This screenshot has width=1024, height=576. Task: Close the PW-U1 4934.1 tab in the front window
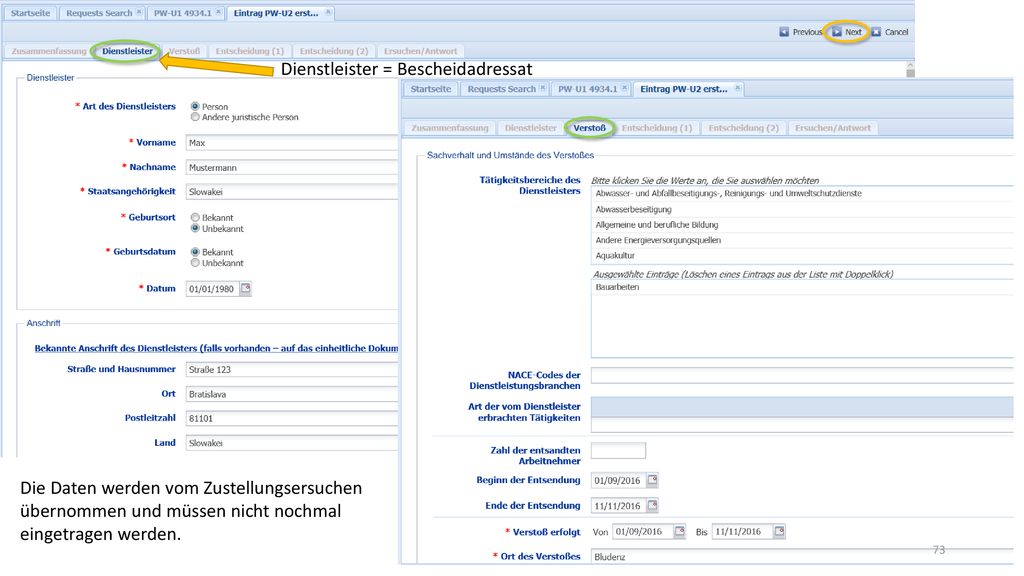pyautogui.click(x=624, y=88)
